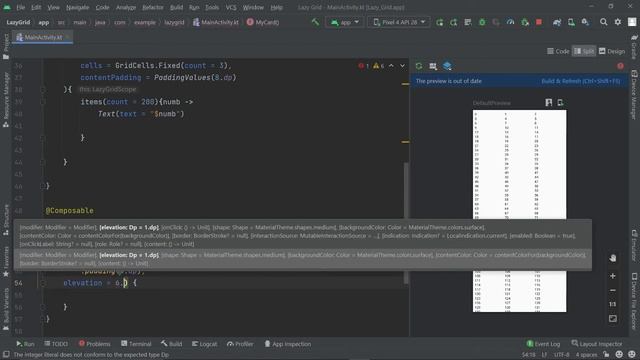The height and width of the screenshot is (360, 640).
Task: Open the App Inspection tool window
Action: click(x=288, y=344)
